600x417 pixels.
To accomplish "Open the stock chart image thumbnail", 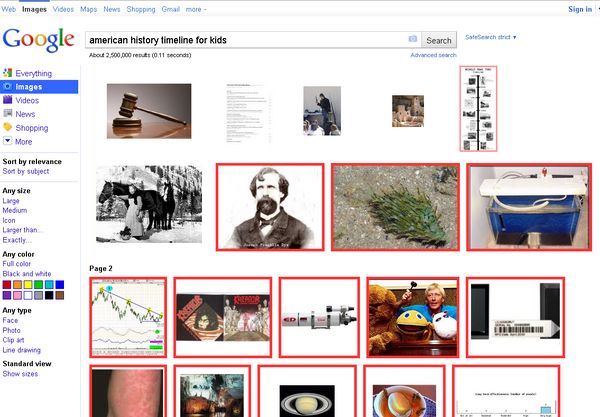I will (128, 318).
